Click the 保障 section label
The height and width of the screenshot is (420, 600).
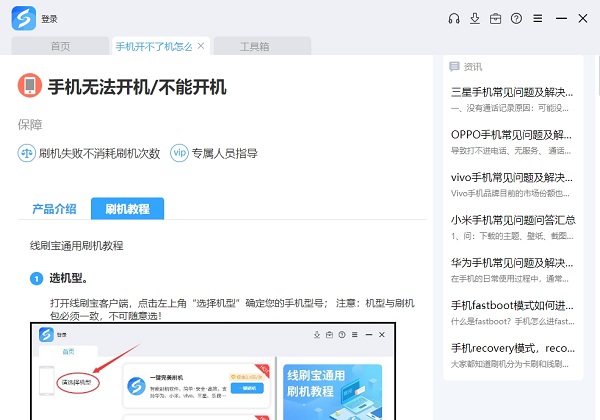(30, 125)
